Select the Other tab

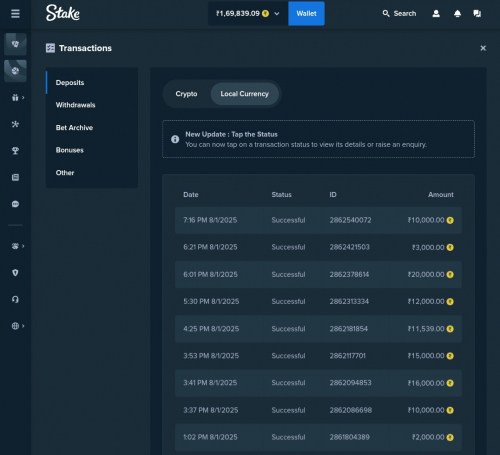[92, 173]
